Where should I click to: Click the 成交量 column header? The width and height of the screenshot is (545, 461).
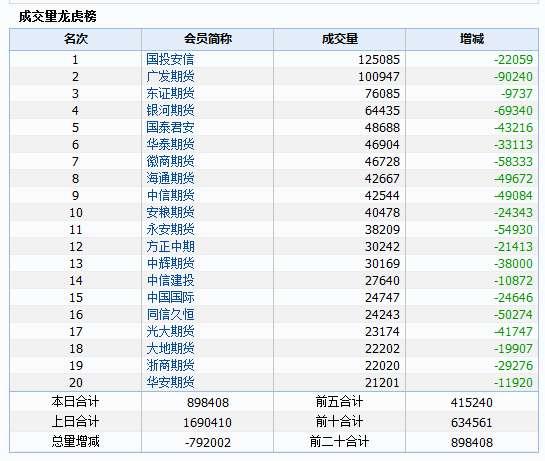pos(340,39)
